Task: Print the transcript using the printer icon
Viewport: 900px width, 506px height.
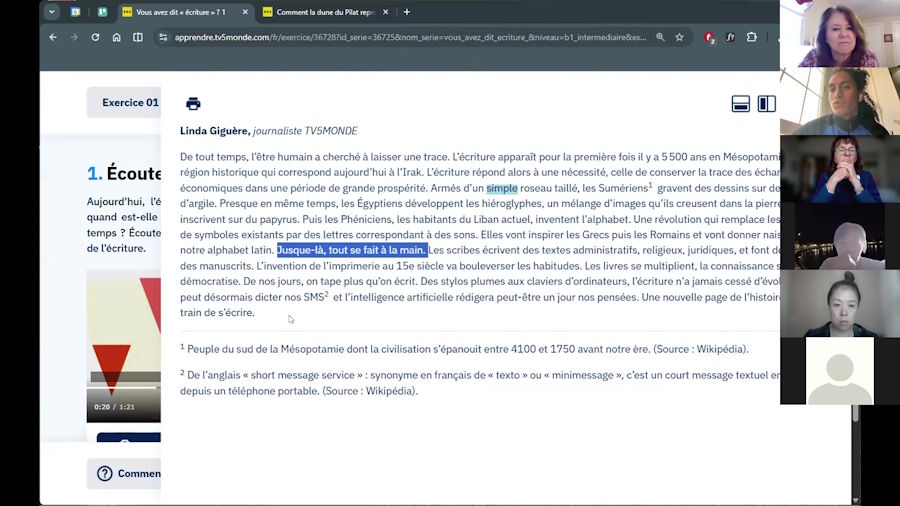Action: pyautogui.click(x=193, y=104)
